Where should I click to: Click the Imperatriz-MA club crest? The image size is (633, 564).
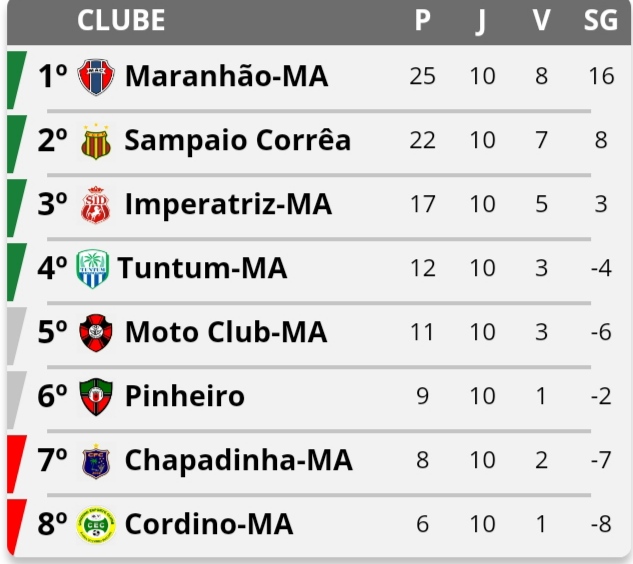tap(96, 205)
